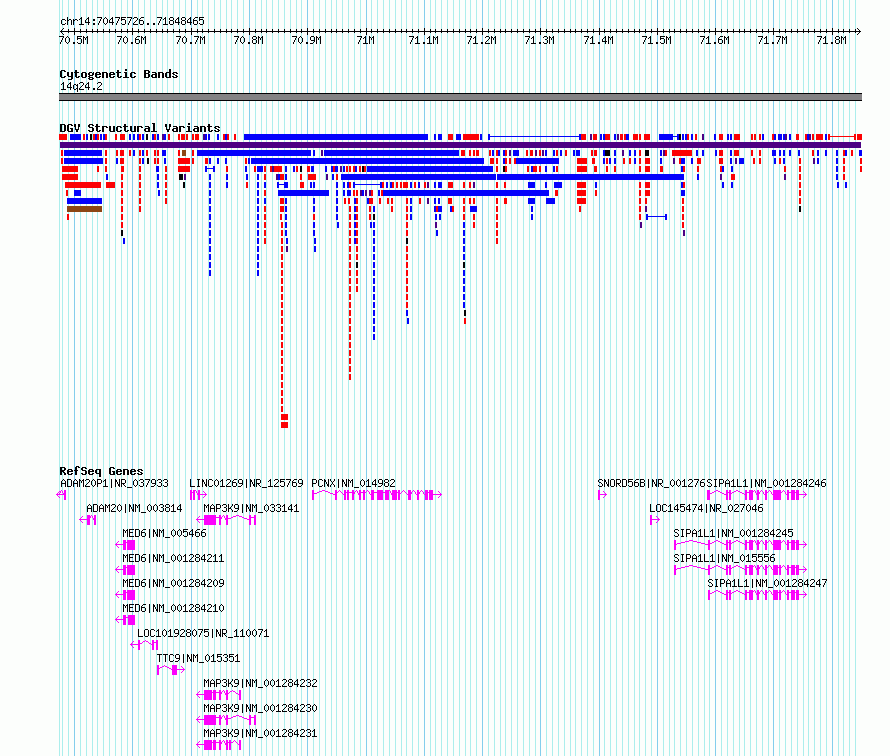Open the MED6|NM_001284209 gene label
Viewport: 890px width, 756px height.
[x=173, y=583]
